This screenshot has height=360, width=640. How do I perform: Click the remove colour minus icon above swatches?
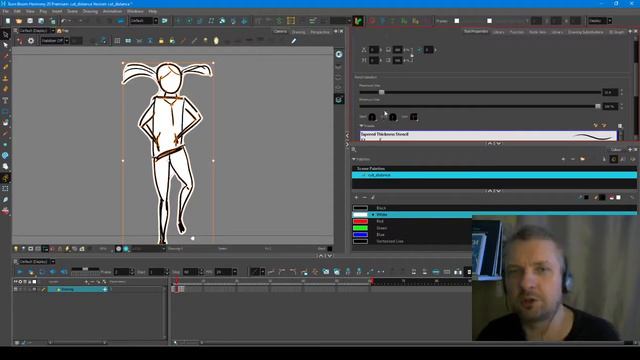point(364,198)
